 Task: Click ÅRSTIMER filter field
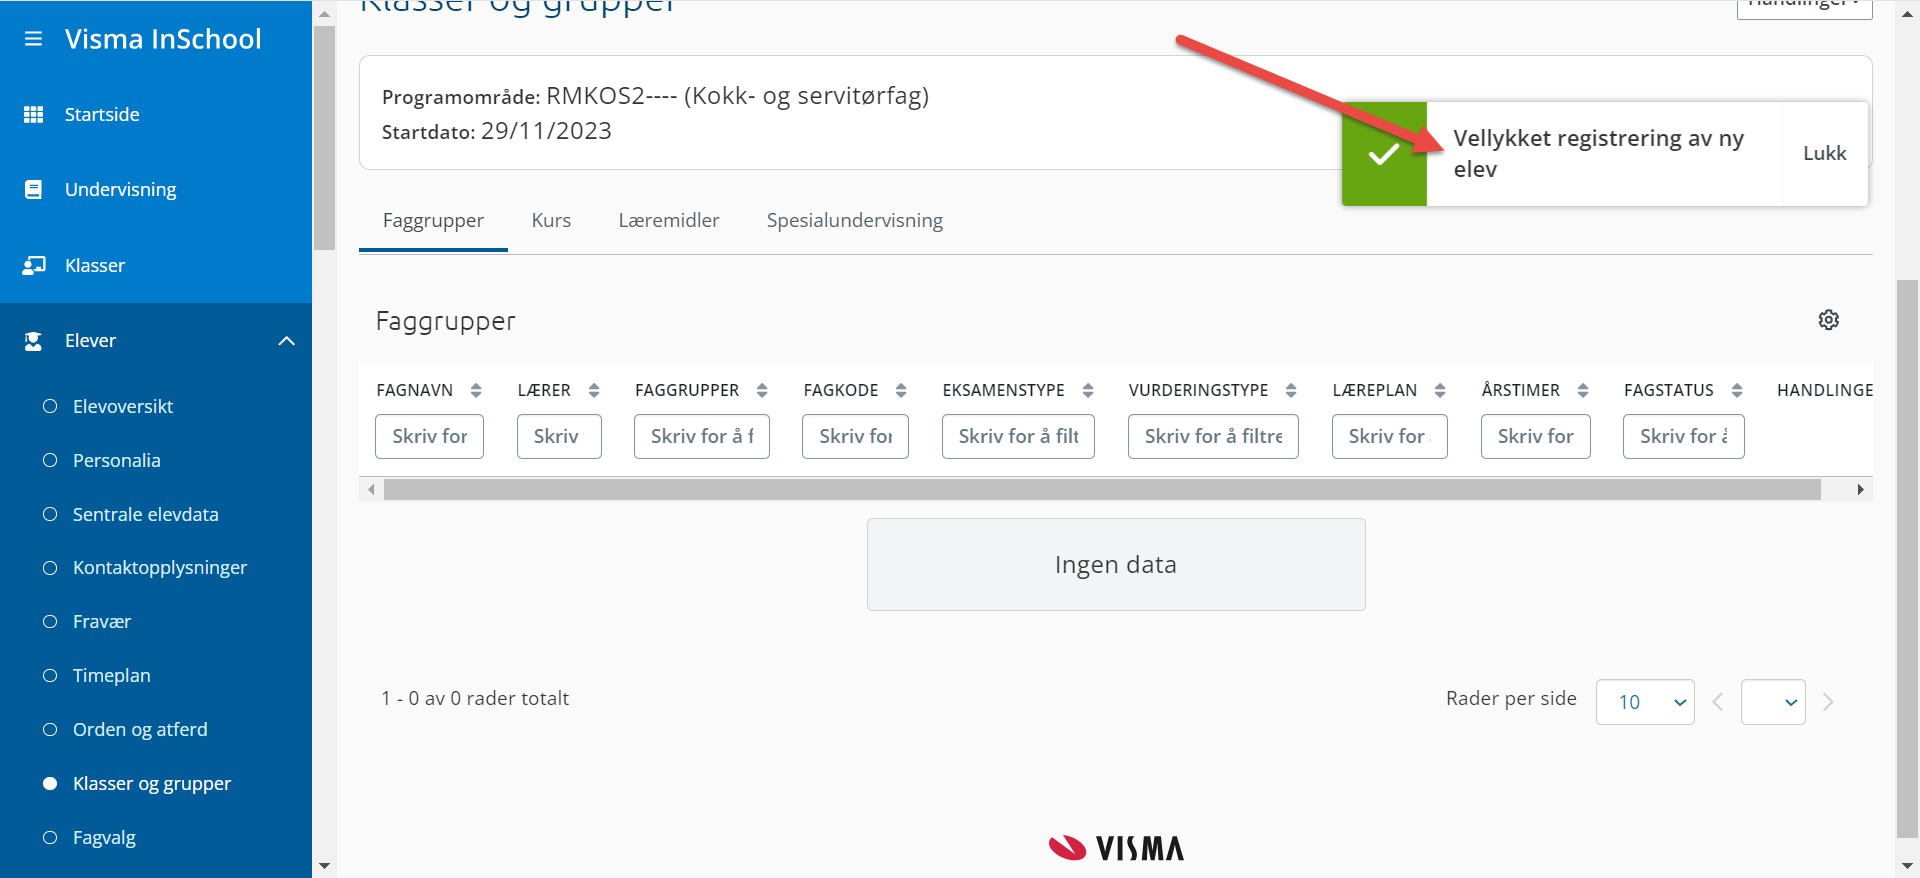1536,437
